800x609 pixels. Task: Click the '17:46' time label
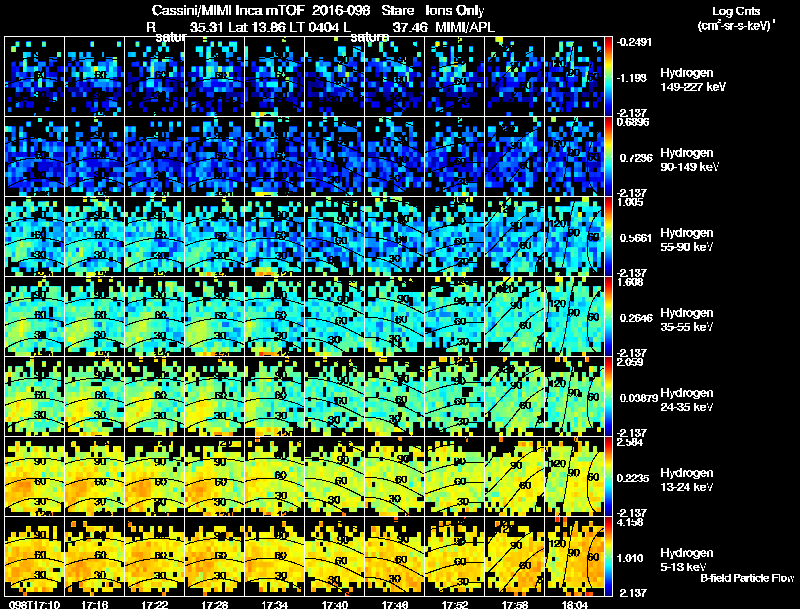395,604
